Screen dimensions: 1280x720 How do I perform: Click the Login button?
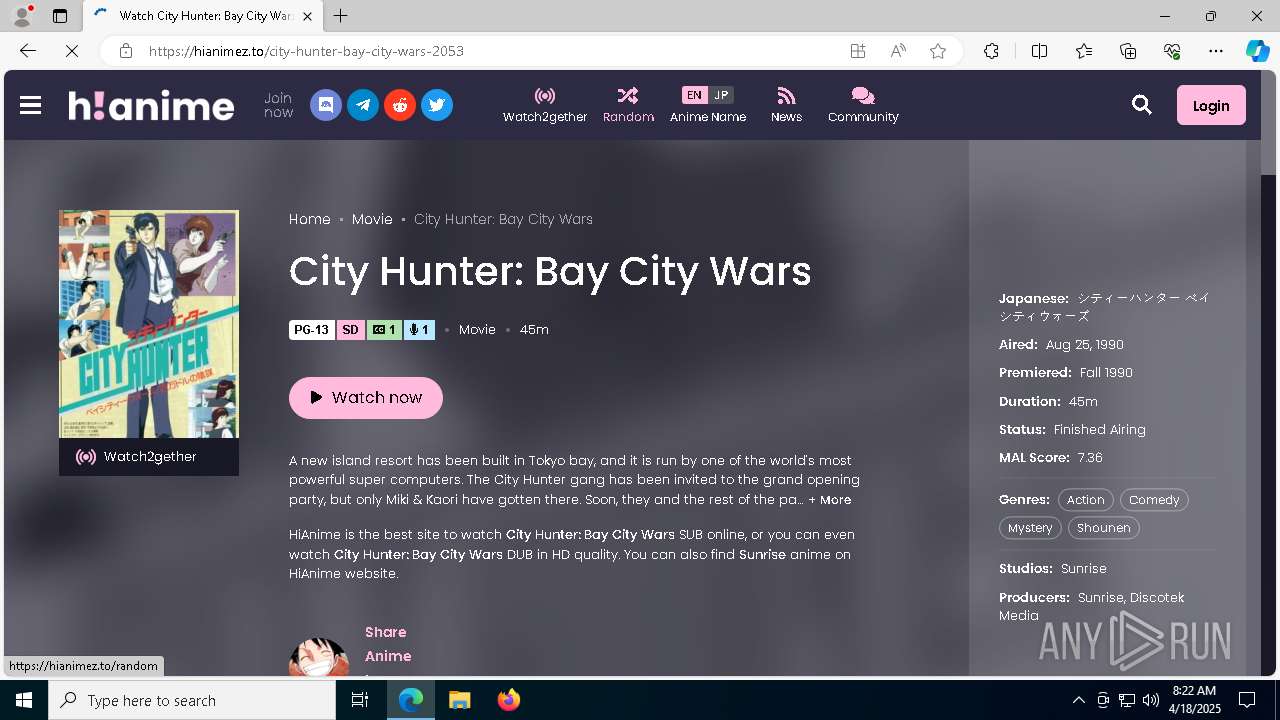pyautogui.click(x=1211, y=105)
